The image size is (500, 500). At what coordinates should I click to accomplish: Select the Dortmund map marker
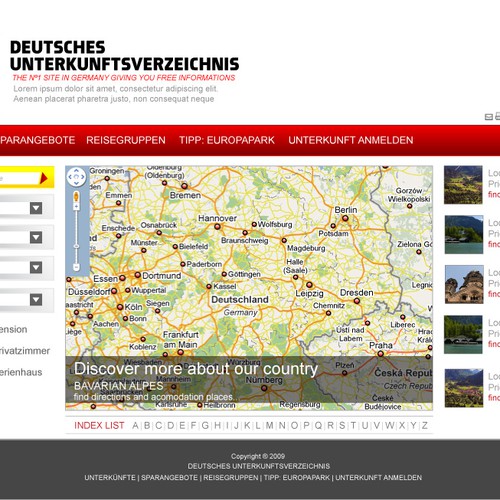pos(138,275)
